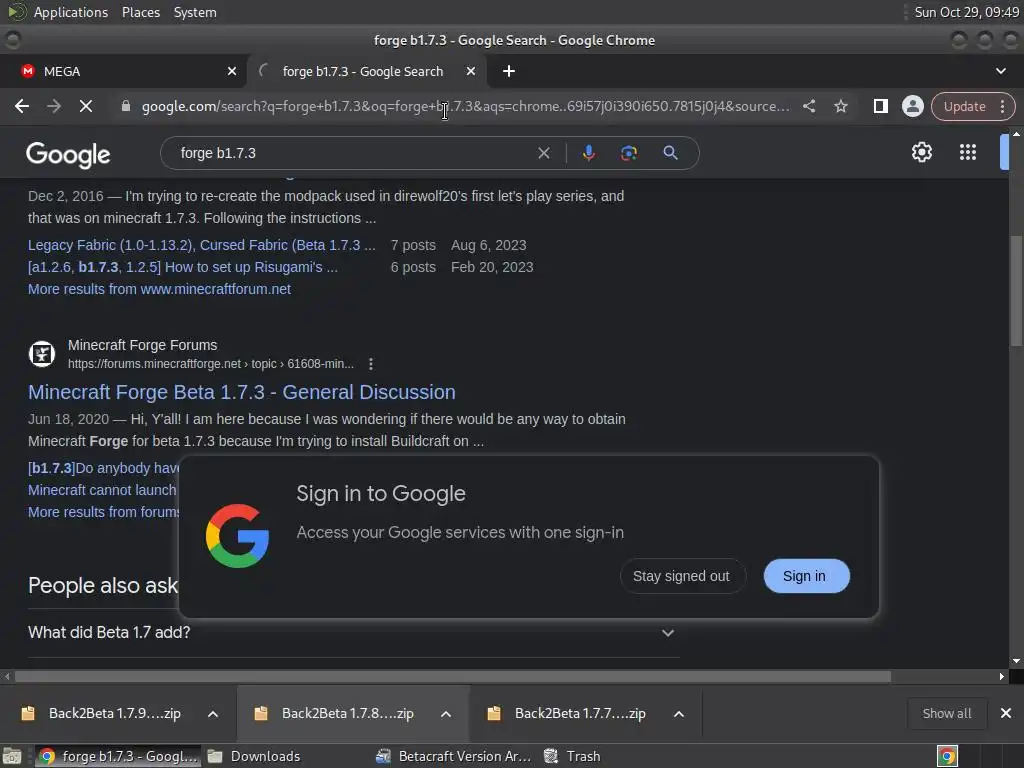This screenshot has height=768, width=1024.
Task: Click the vertical scrollbar thumb
Action: coord(1016,291)
